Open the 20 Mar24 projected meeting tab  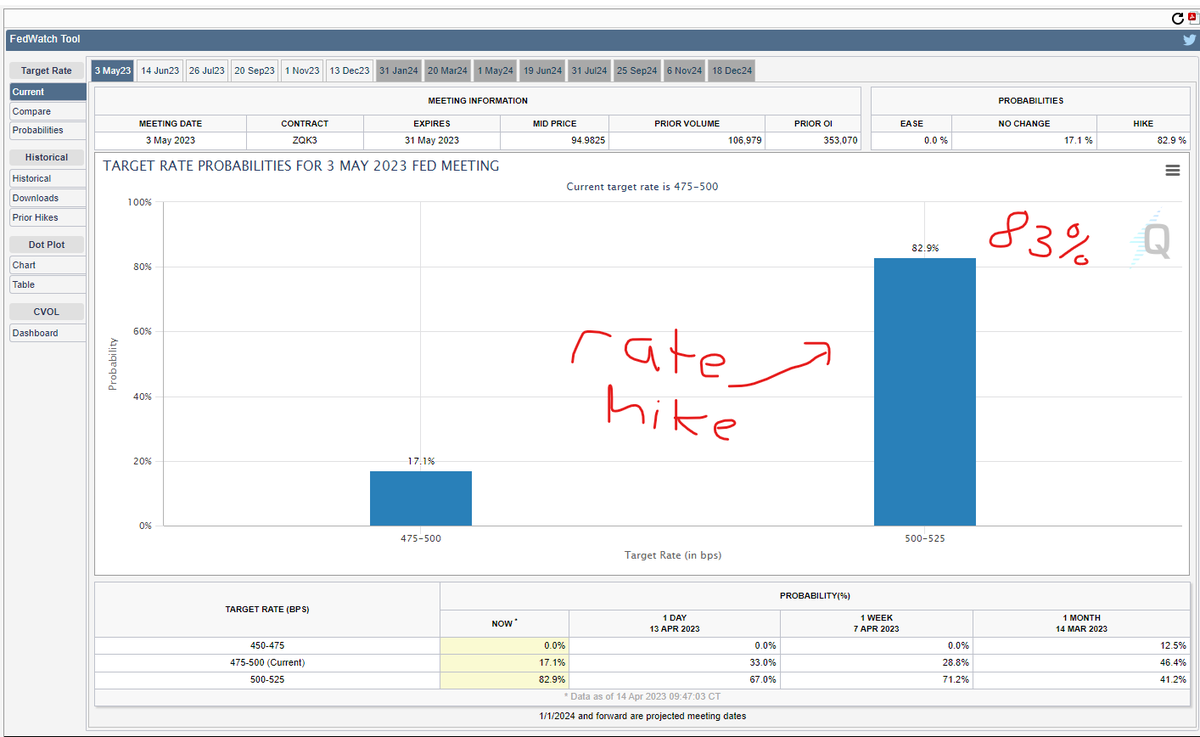point(447,71)
